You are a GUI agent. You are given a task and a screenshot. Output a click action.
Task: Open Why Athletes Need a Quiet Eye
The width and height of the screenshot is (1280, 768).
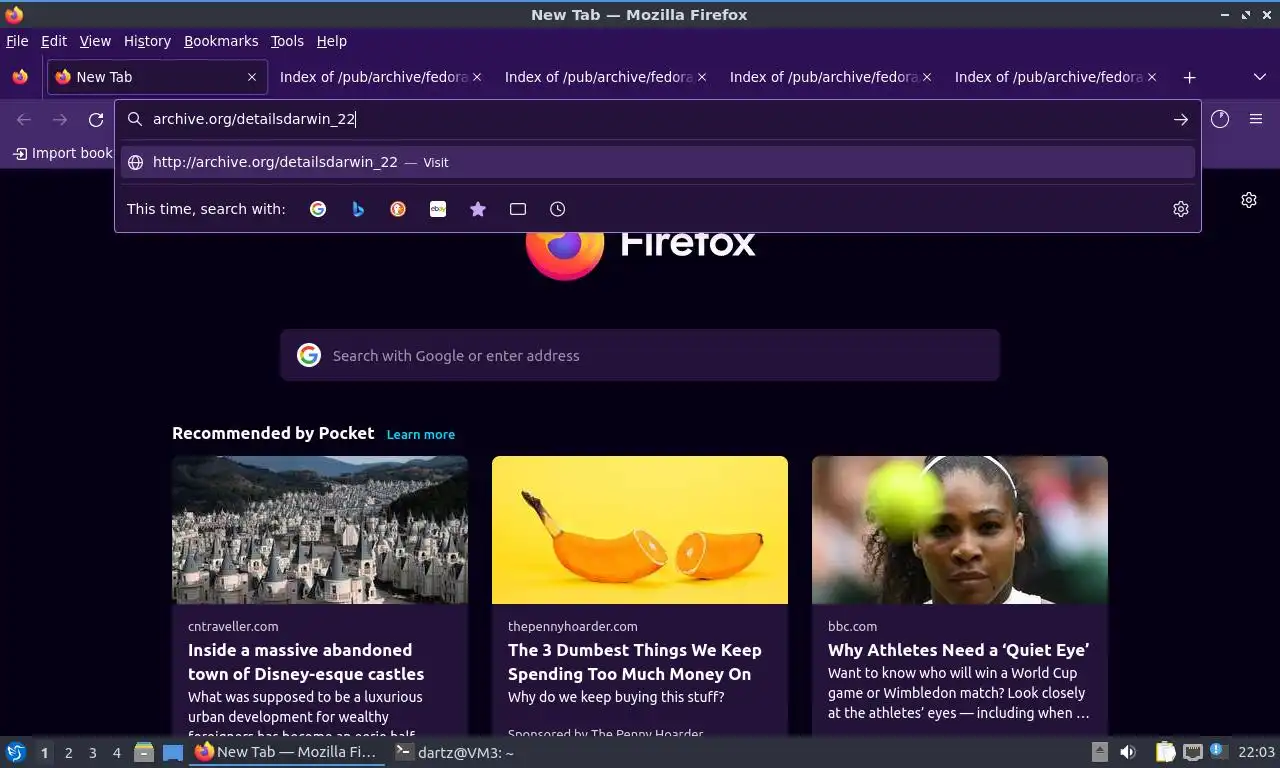pyautogui.click(x=958, y=650)
